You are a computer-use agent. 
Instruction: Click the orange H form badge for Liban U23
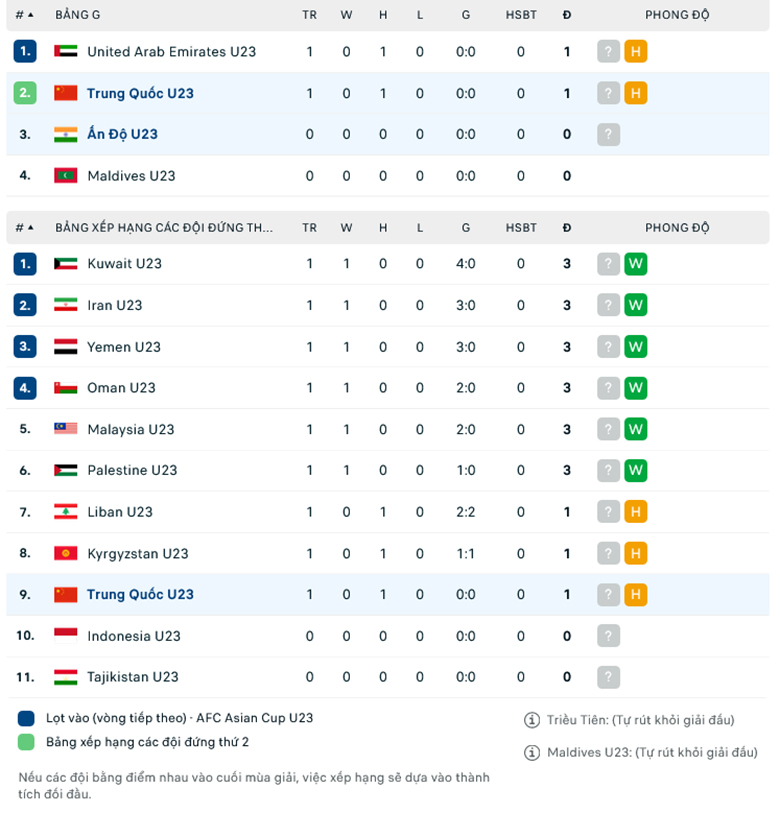(x=635, y=512)
